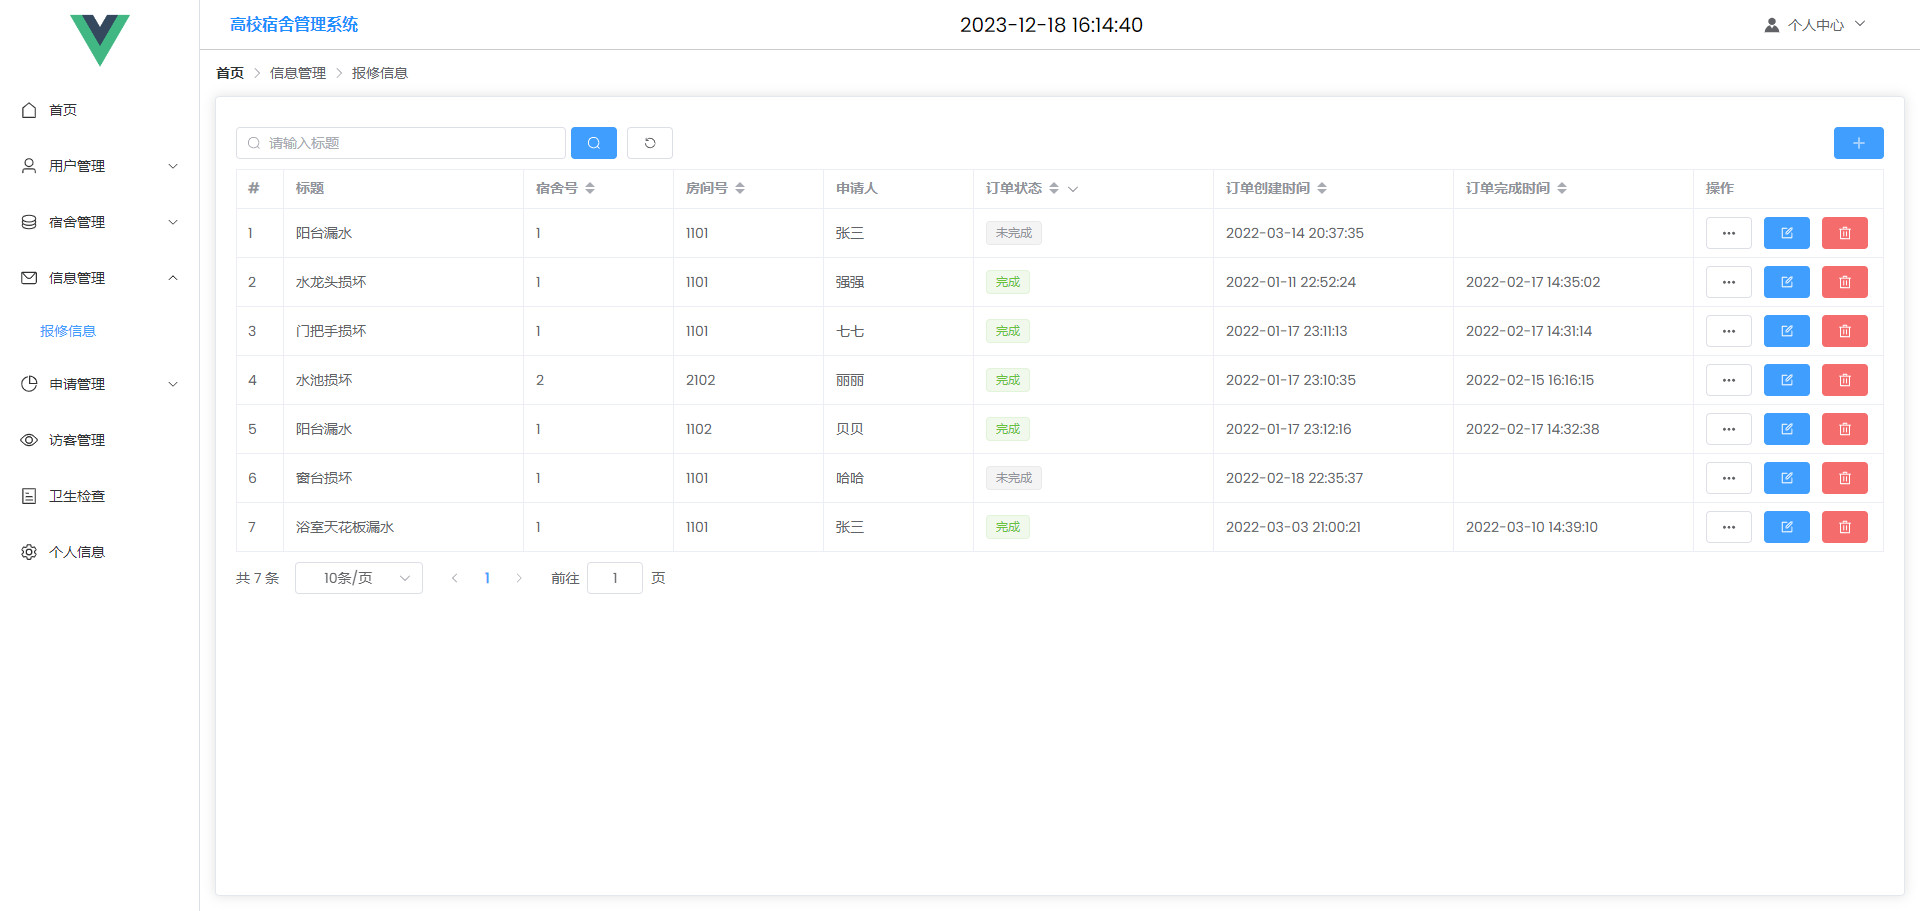Click the 完成 tag in 水池损坏 row

(x=1008, y=380)
